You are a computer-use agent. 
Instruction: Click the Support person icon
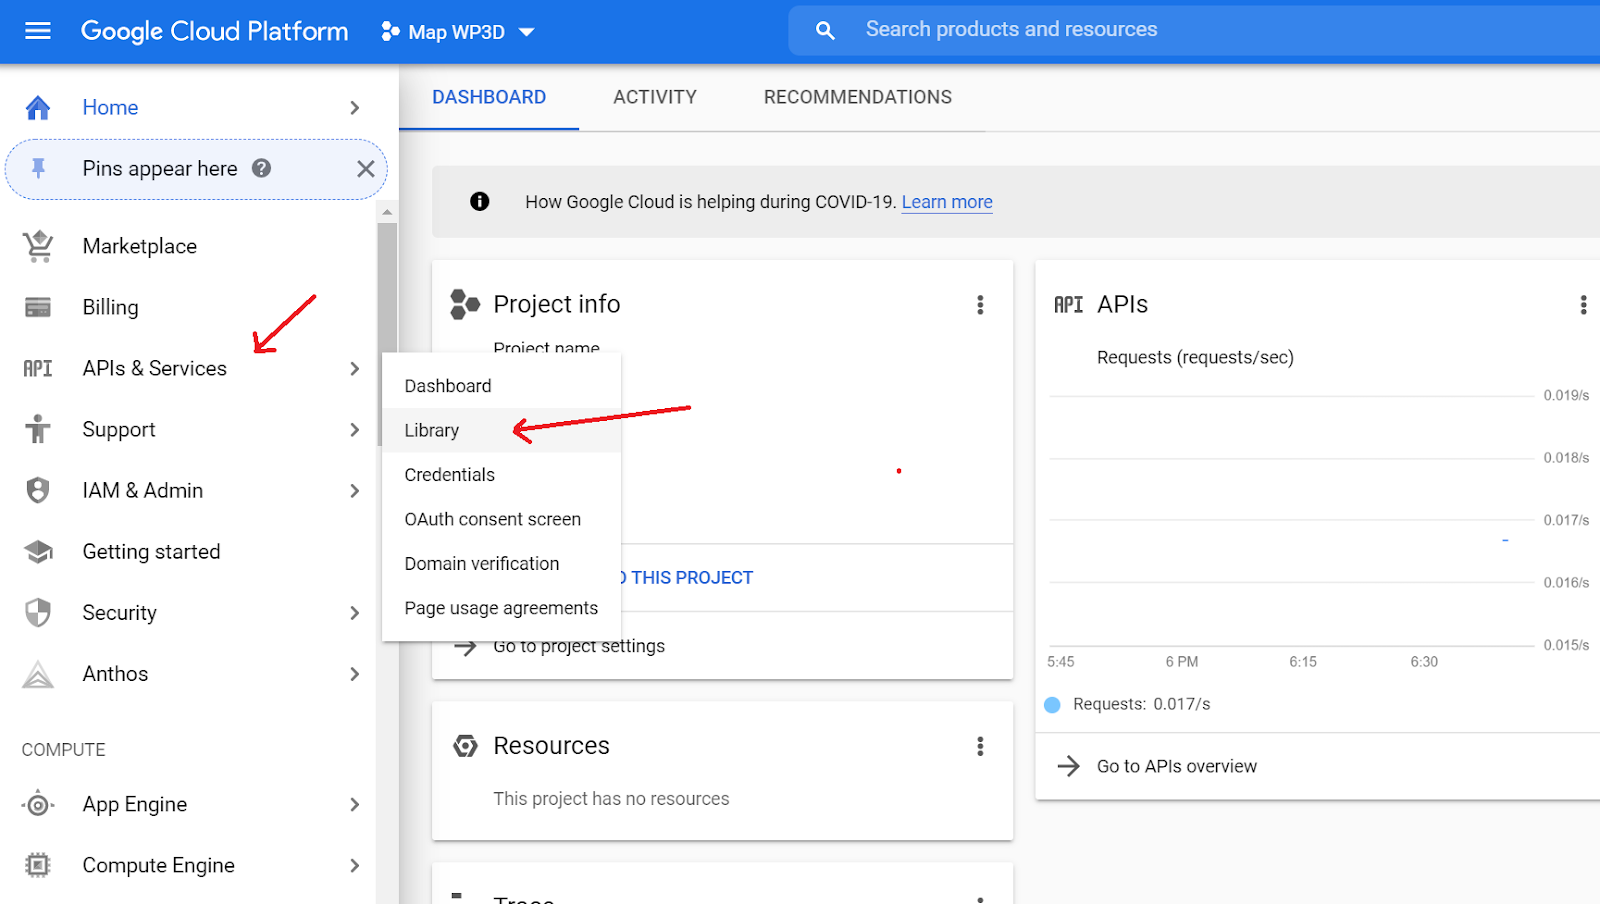[x=38, y=429]
